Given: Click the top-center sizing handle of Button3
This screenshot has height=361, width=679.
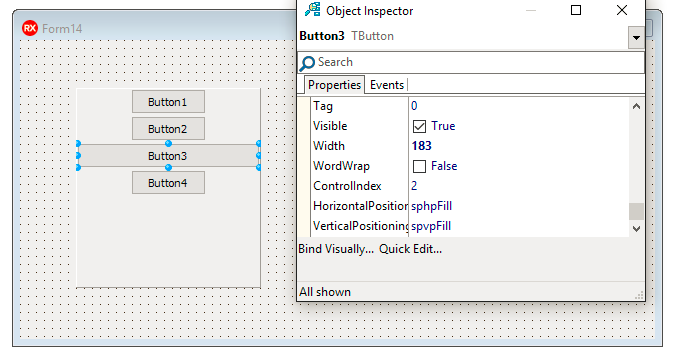Looking at the screenshot, I should (x=168, y=144).
